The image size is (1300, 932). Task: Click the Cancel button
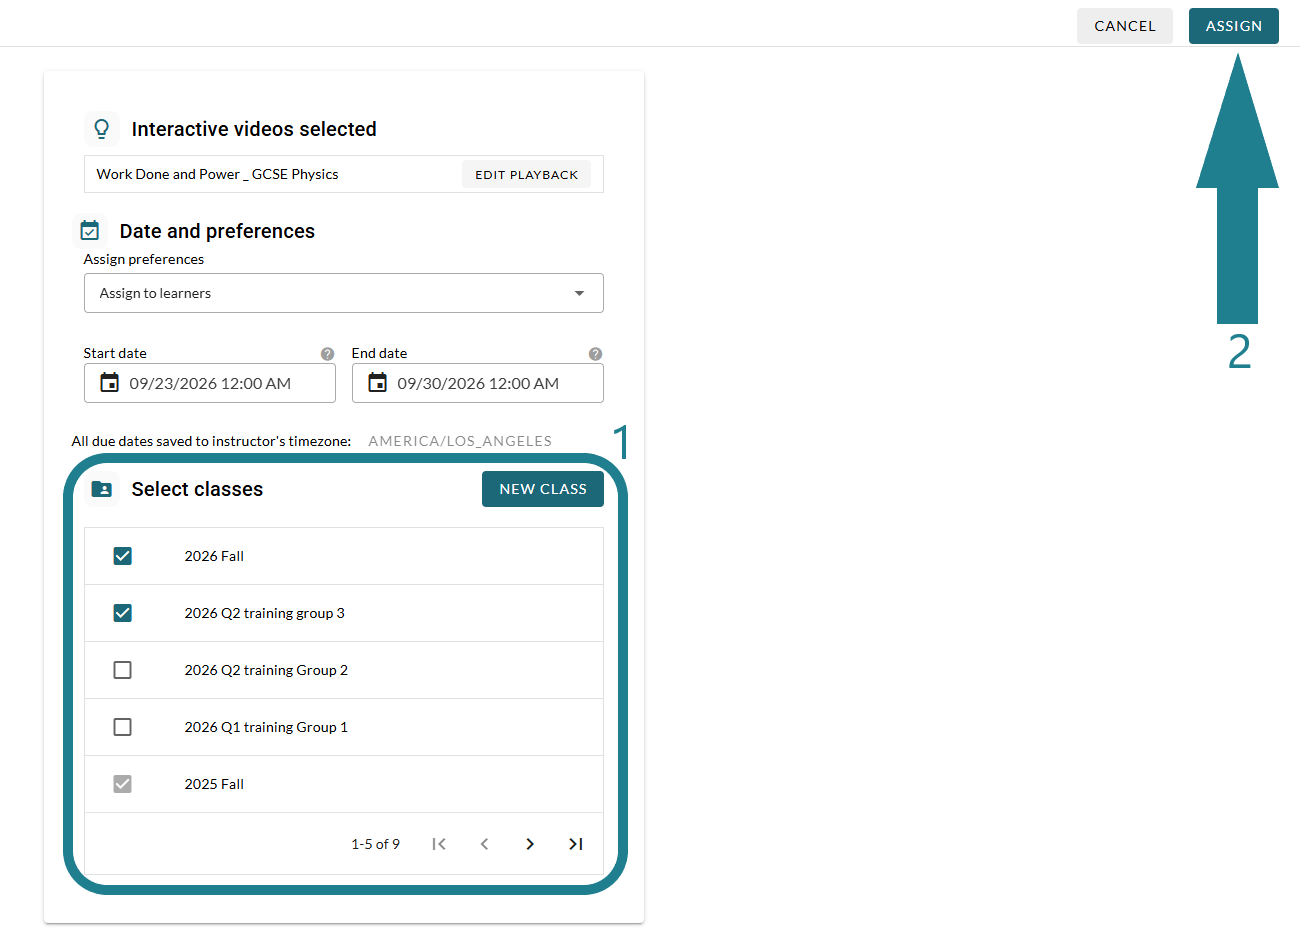click(x=1125, y=26)
